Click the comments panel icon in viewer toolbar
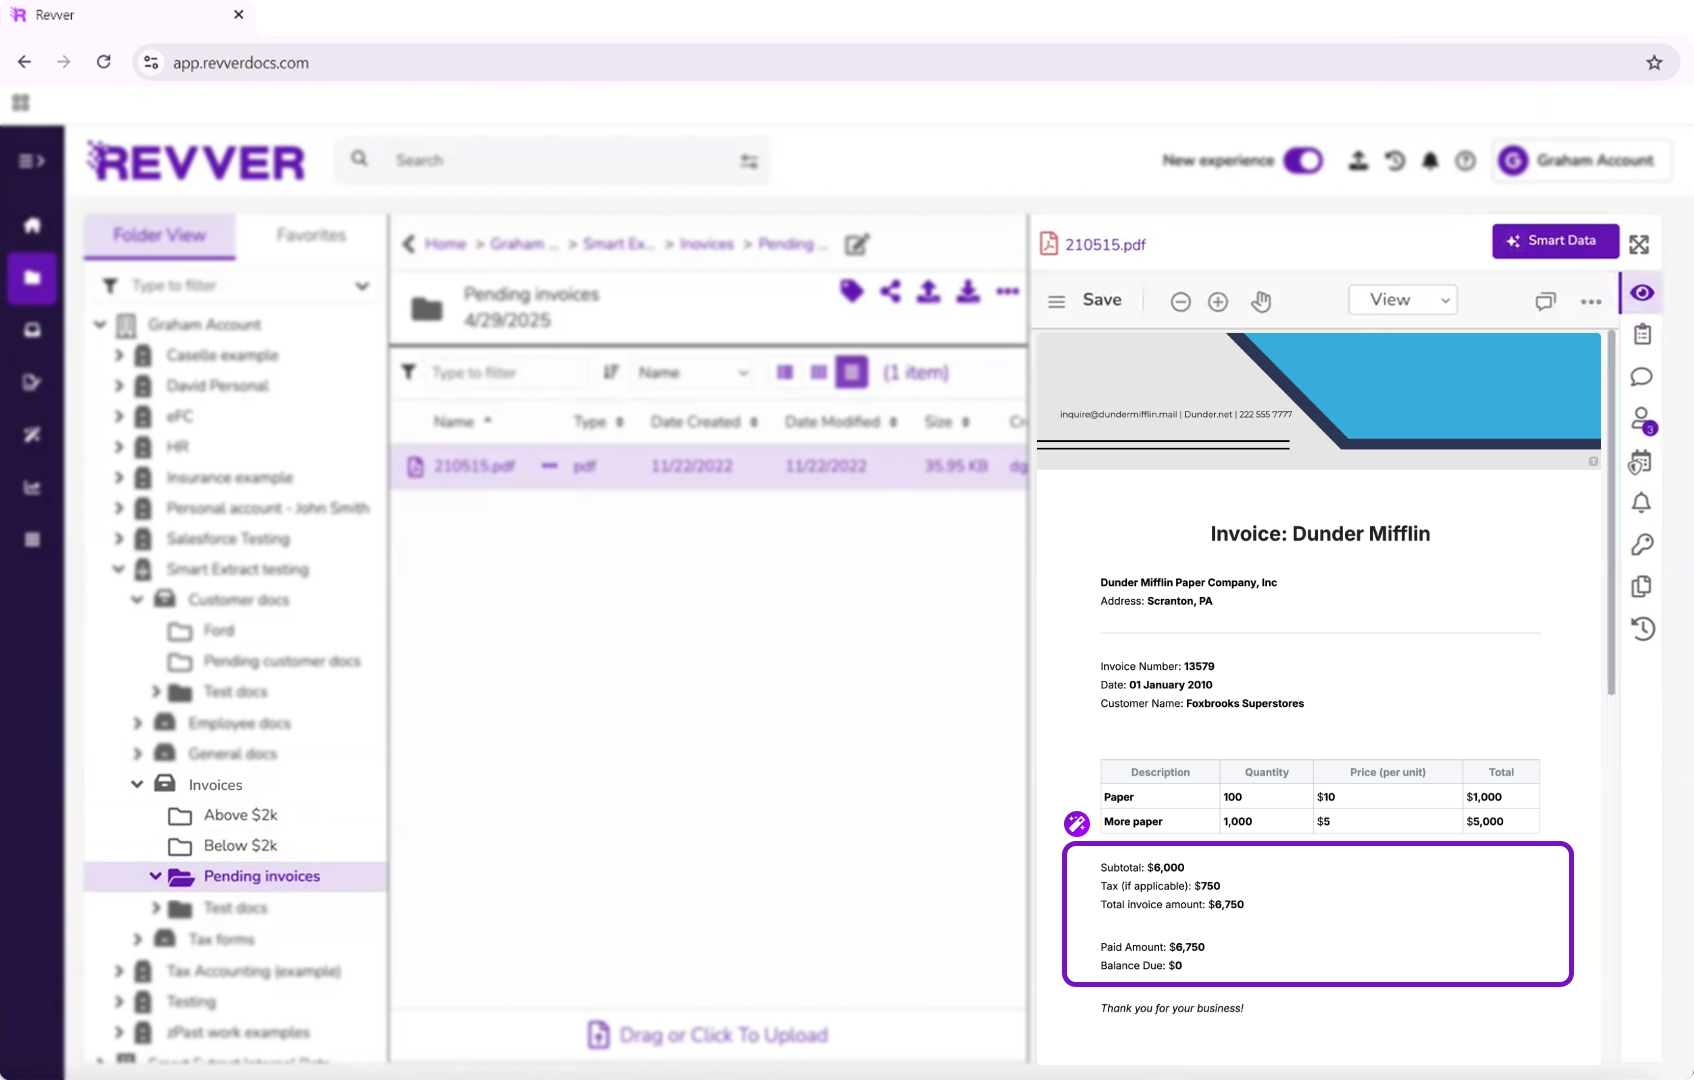This screenshot has height=1080, width=1694. point(1546,301)
